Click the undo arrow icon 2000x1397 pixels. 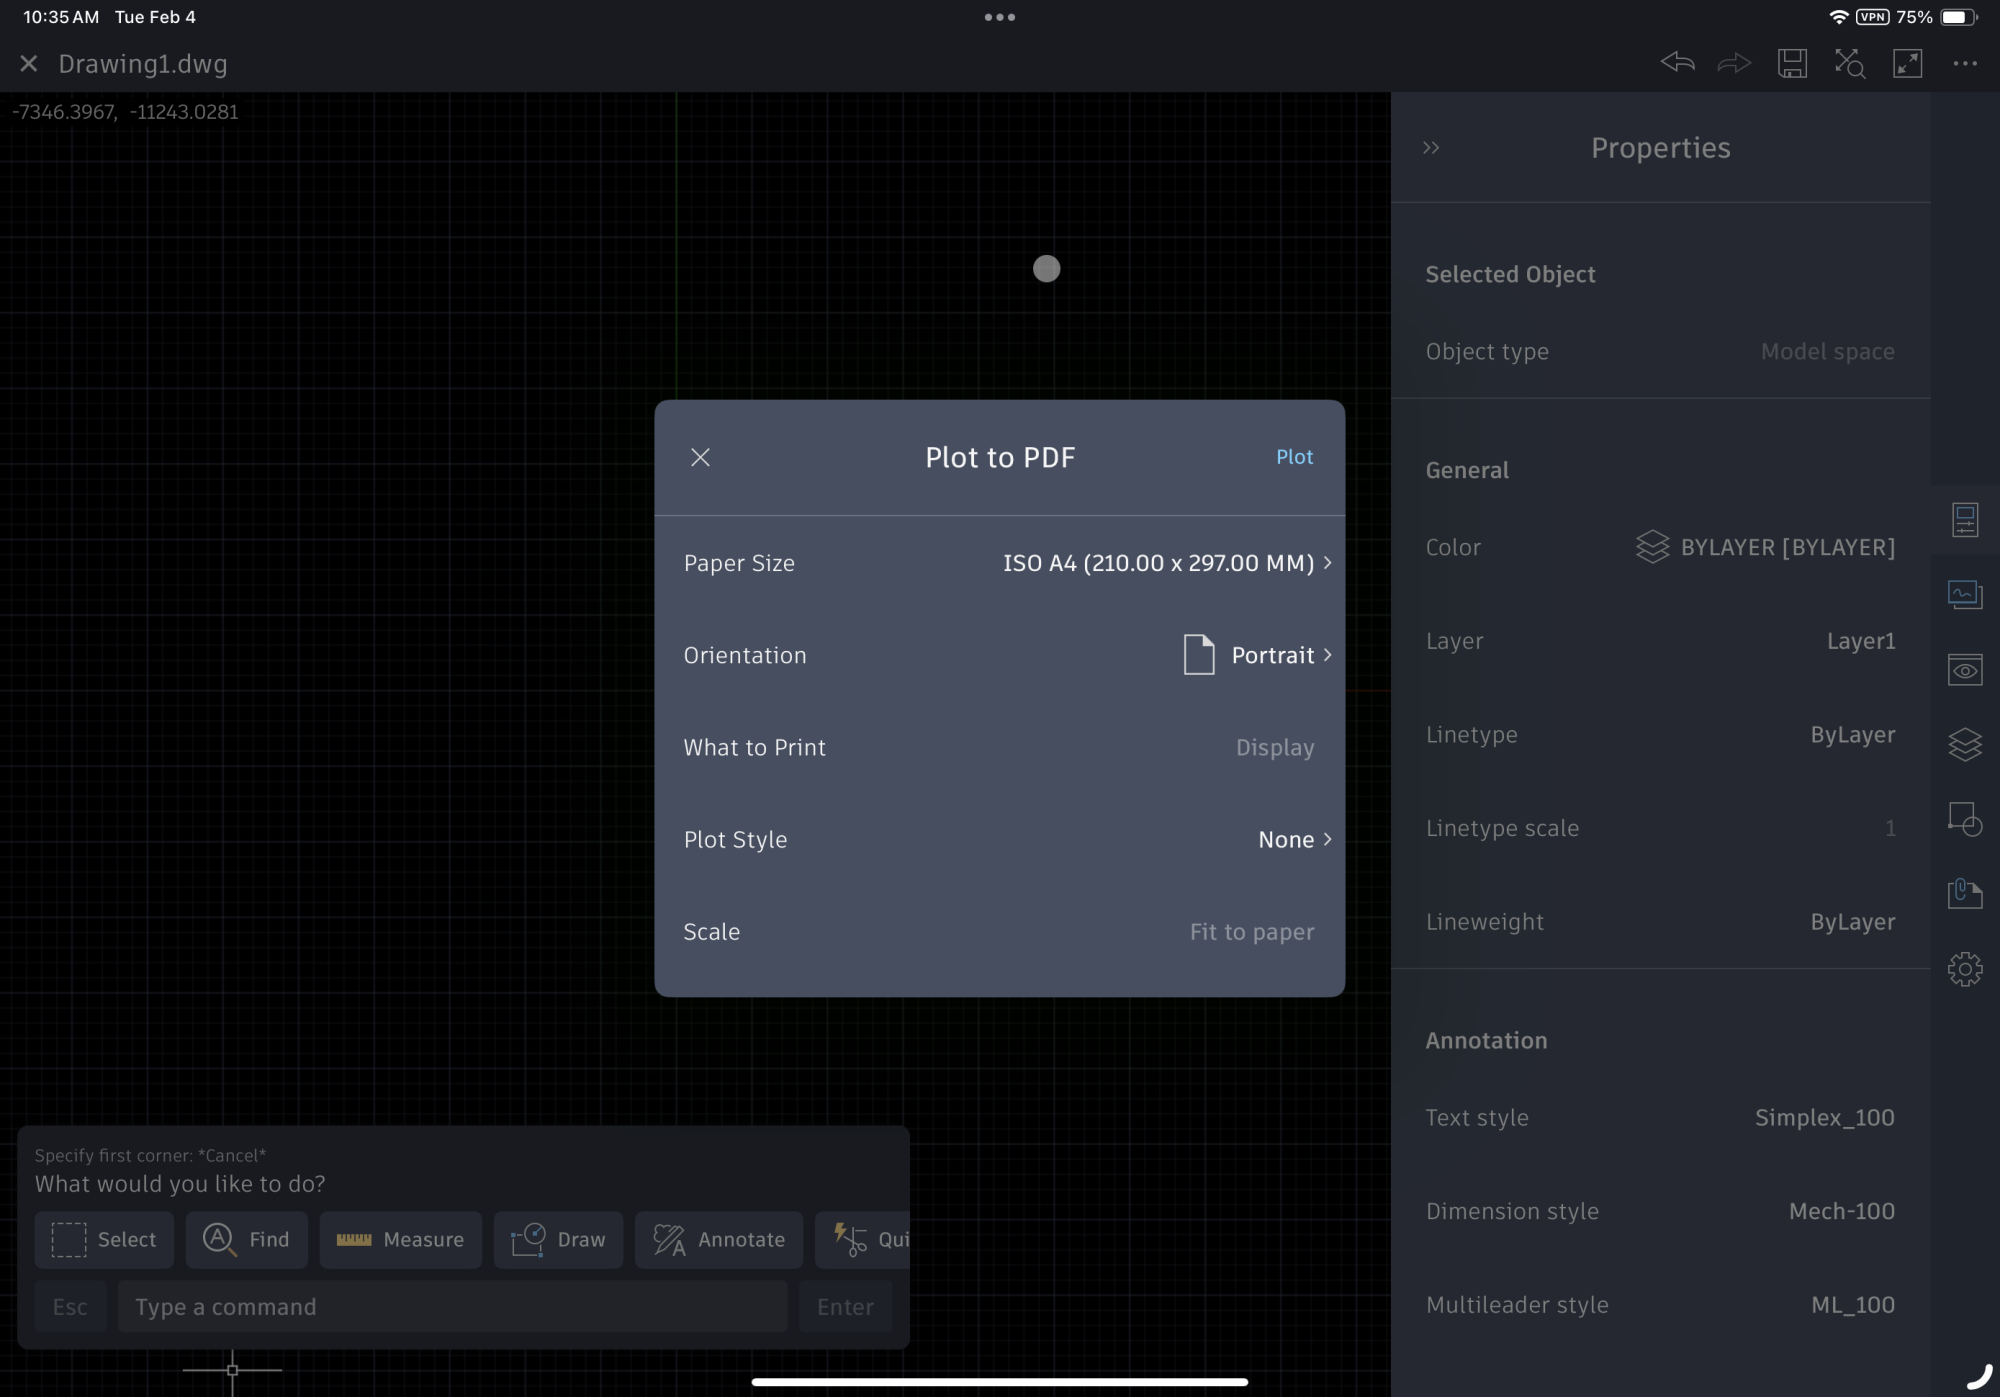click(x=1677, y=63)
